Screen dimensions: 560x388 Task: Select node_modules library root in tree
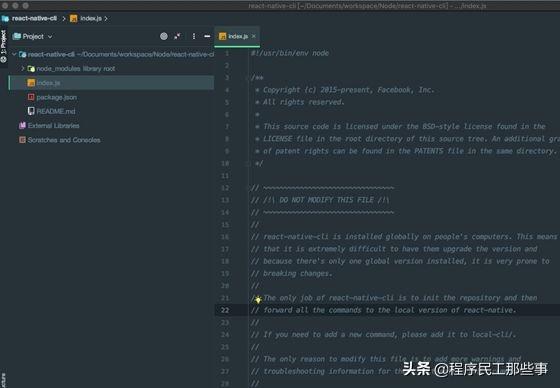(76, 69)
